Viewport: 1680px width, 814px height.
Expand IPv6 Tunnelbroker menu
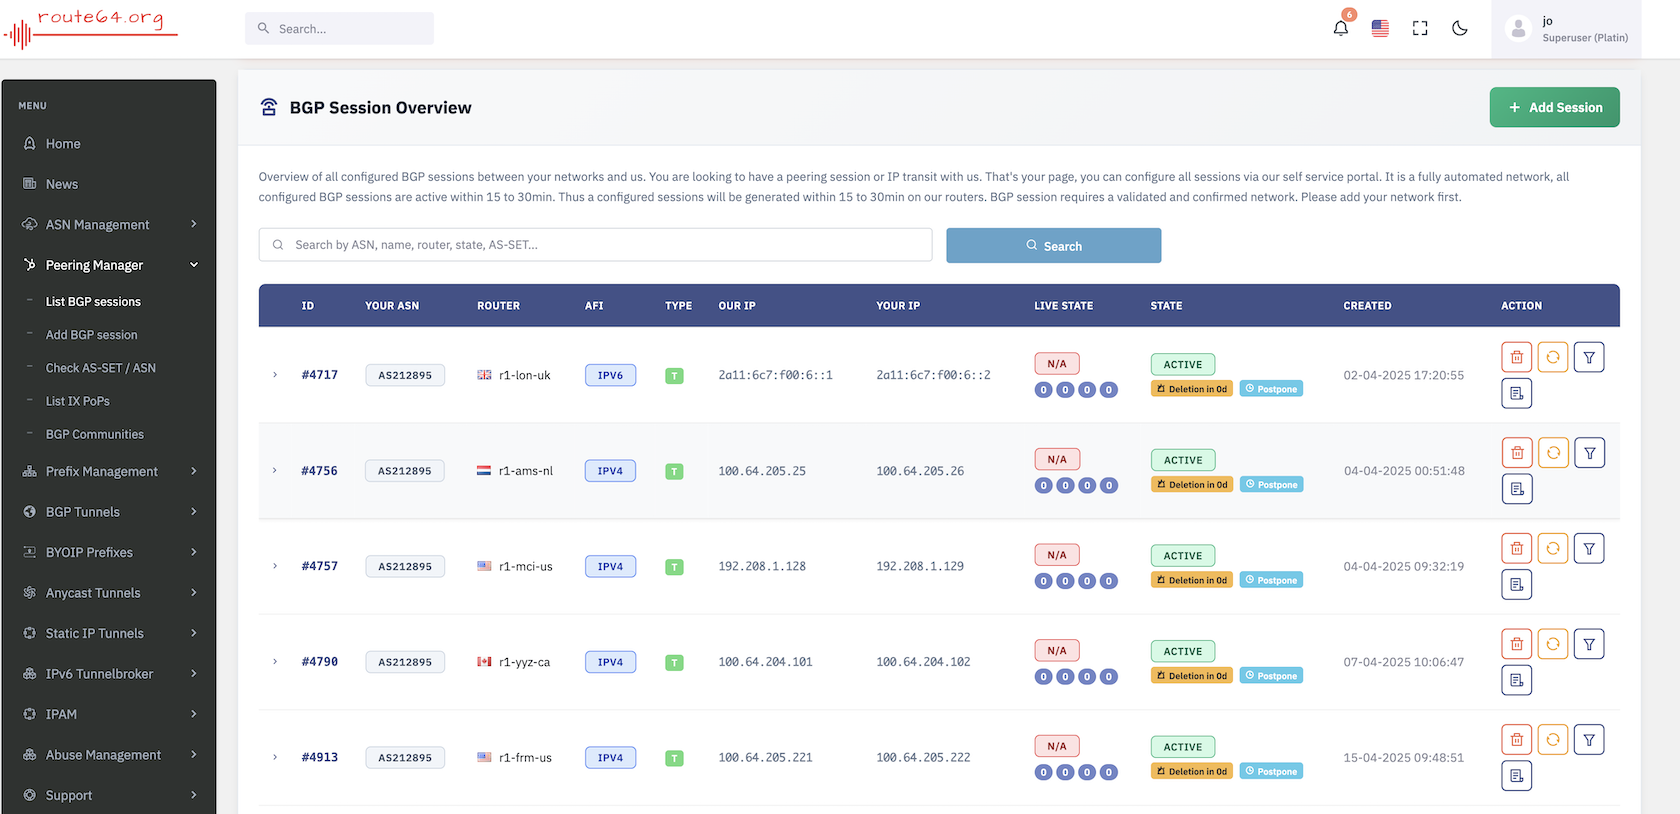pyautogui.click(x=109, y=674)
